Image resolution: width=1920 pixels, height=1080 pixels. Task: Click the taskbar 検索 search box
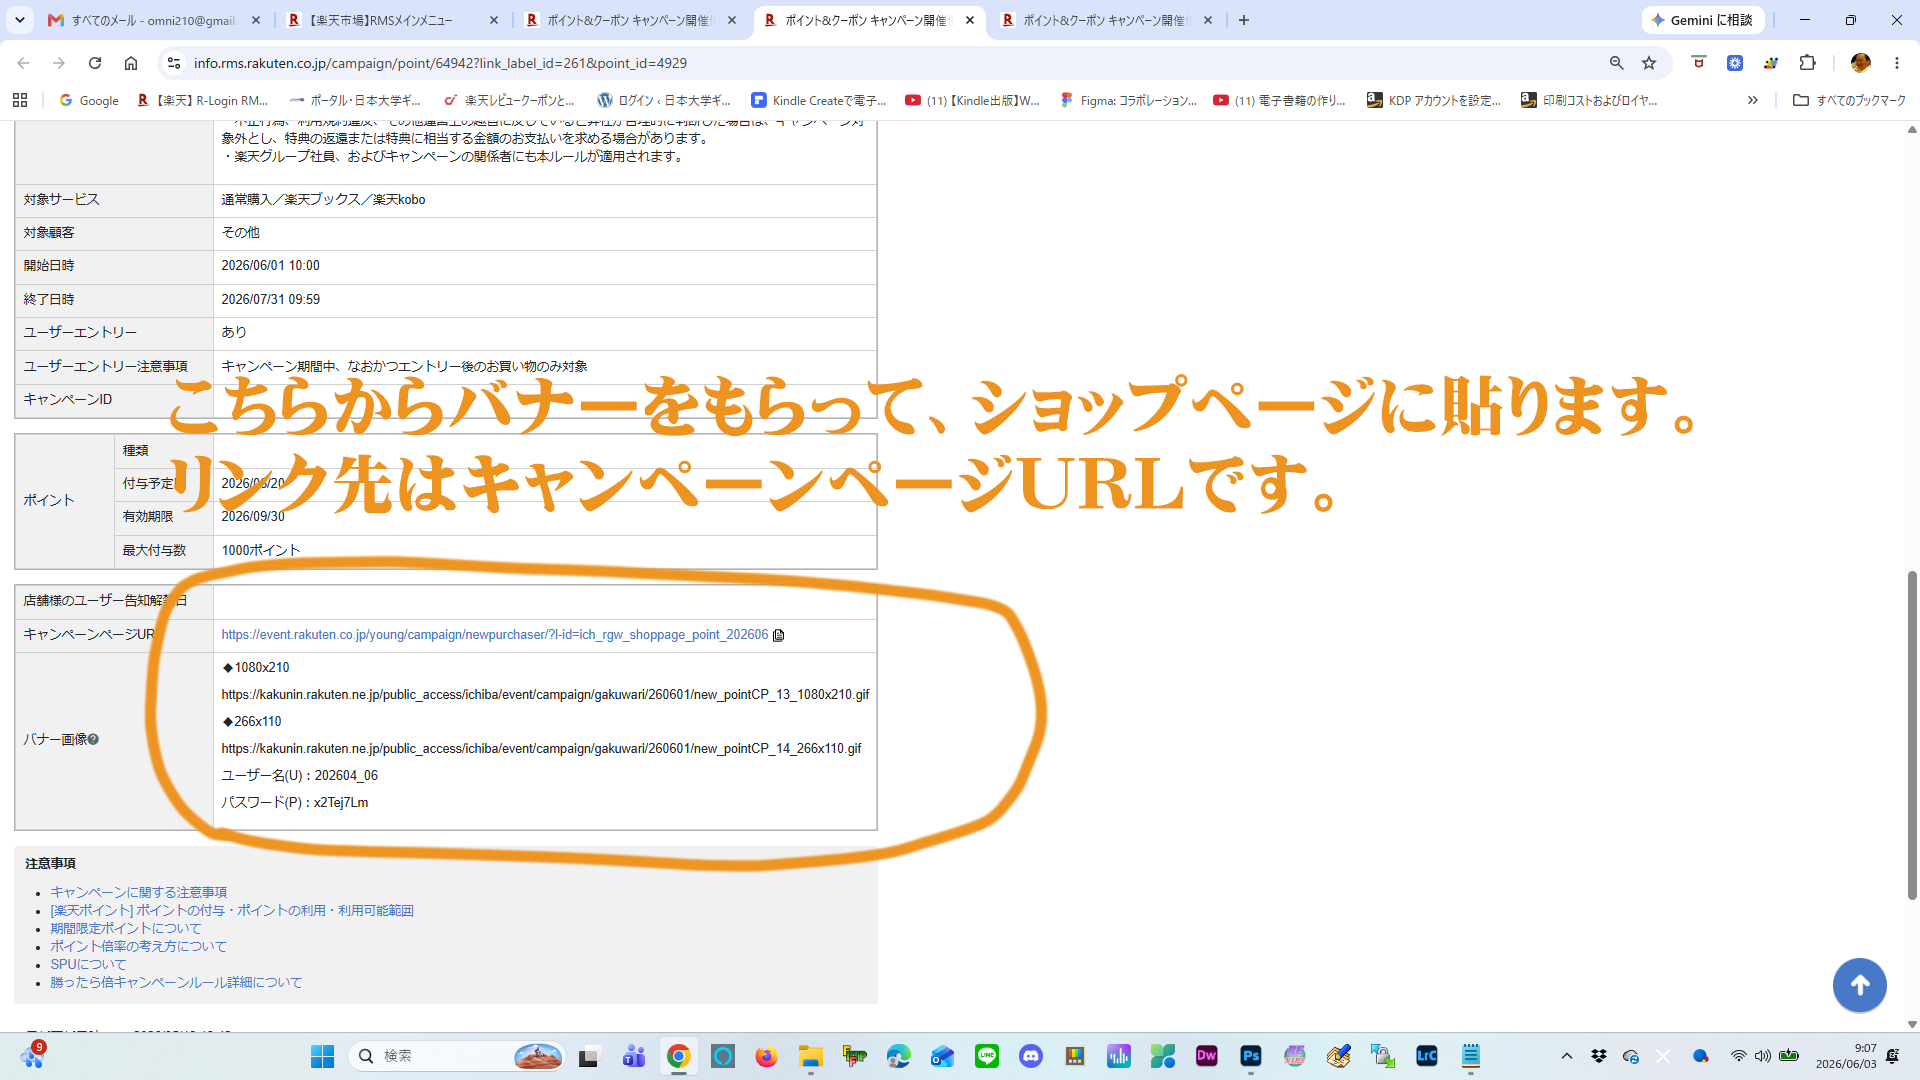pyautogui.click(x=456, y=1056)
